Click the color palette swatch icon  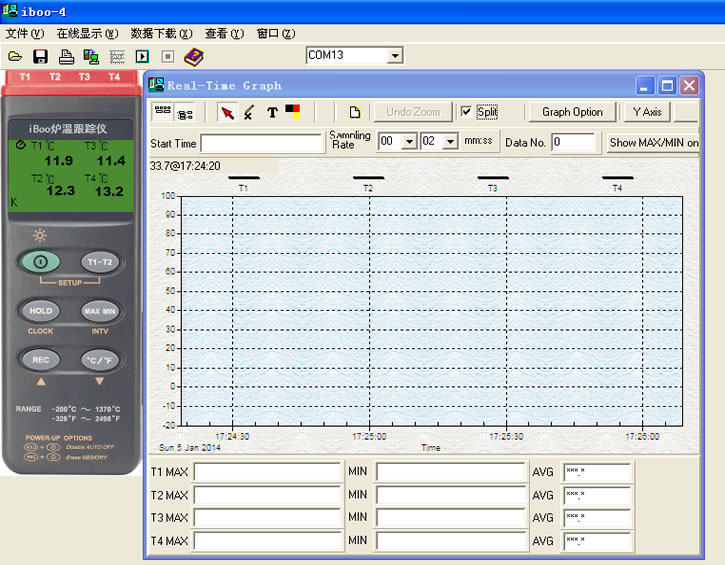pos(293,112)
